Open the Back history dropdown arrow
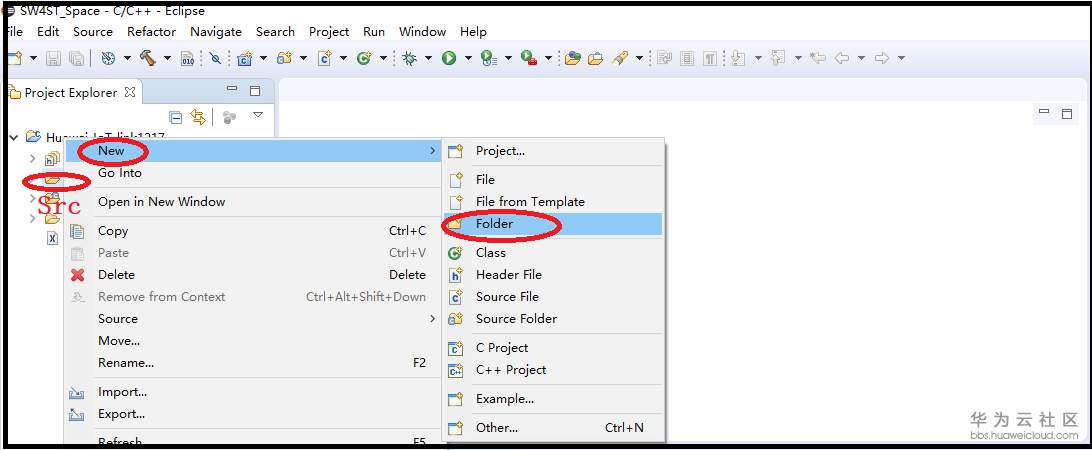The height and width of the screenshot is (450, 1092). [x=861, y=59]
